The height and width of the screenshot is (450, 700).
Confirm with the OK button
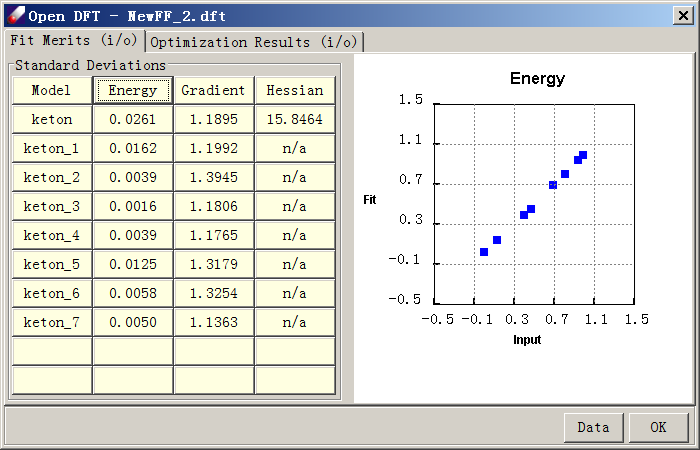pyautogui.click(x=658, y=427)
